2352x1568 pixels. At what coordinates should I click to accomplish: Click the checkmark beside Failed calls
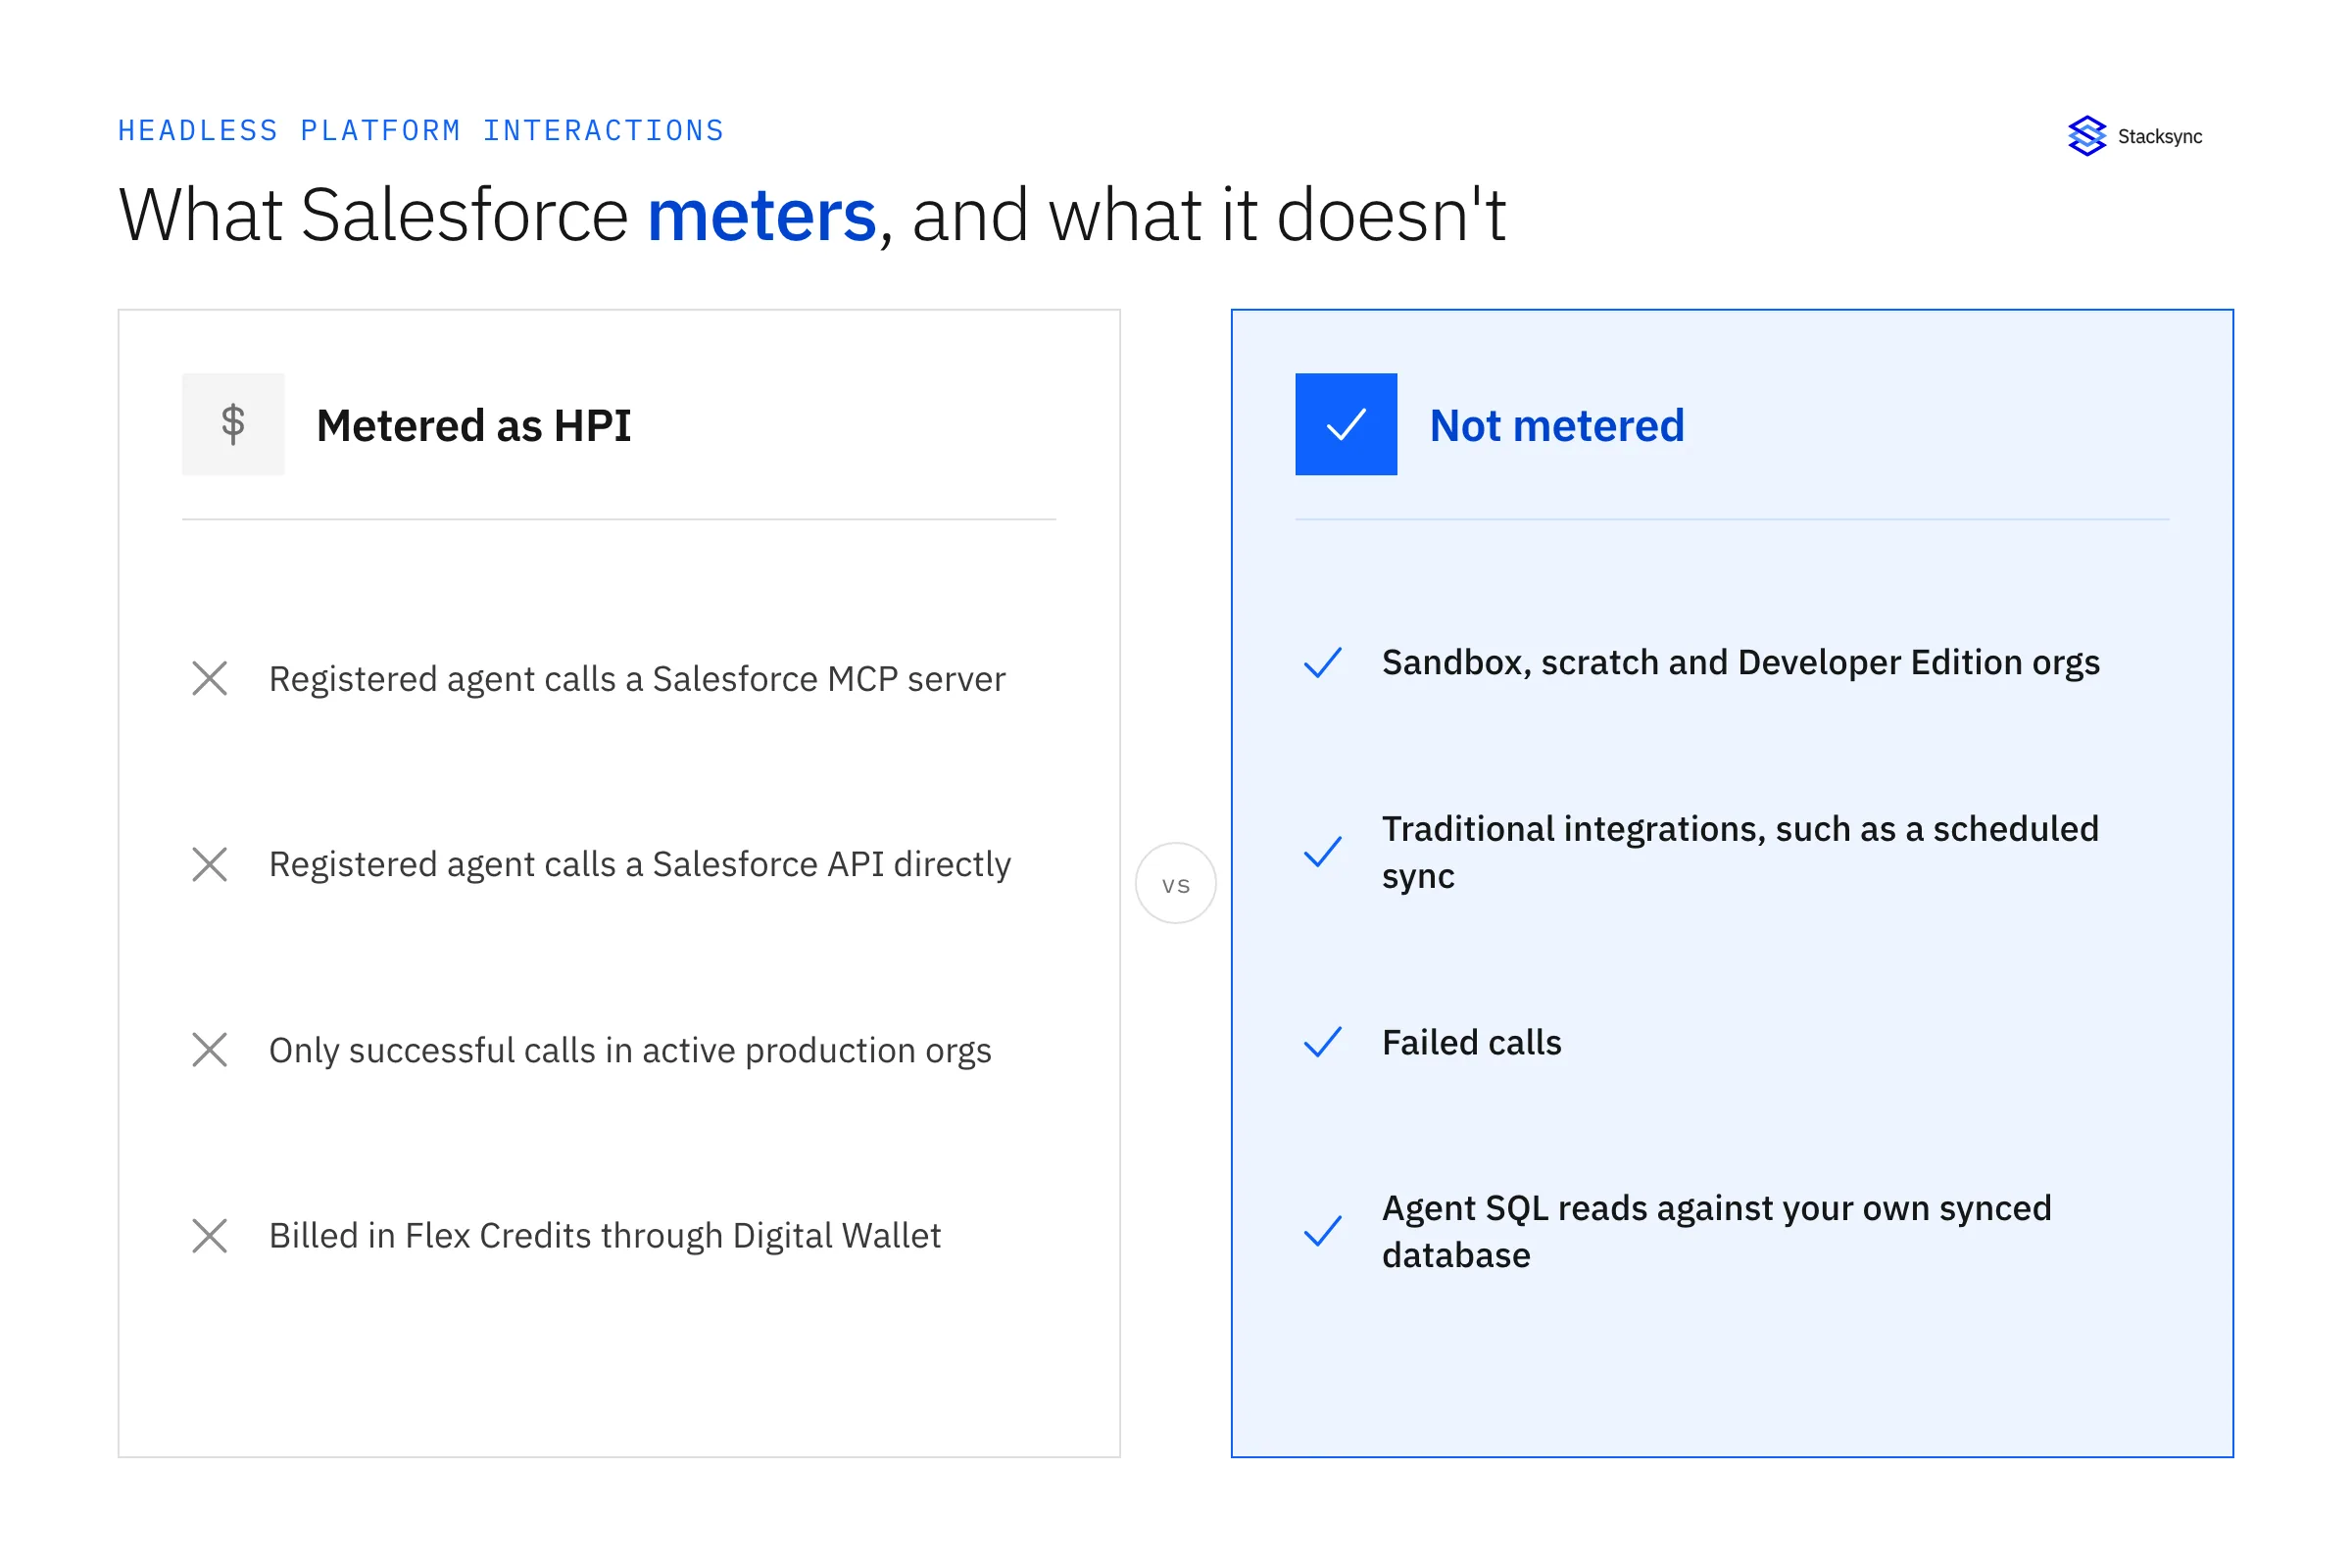1323,1042
